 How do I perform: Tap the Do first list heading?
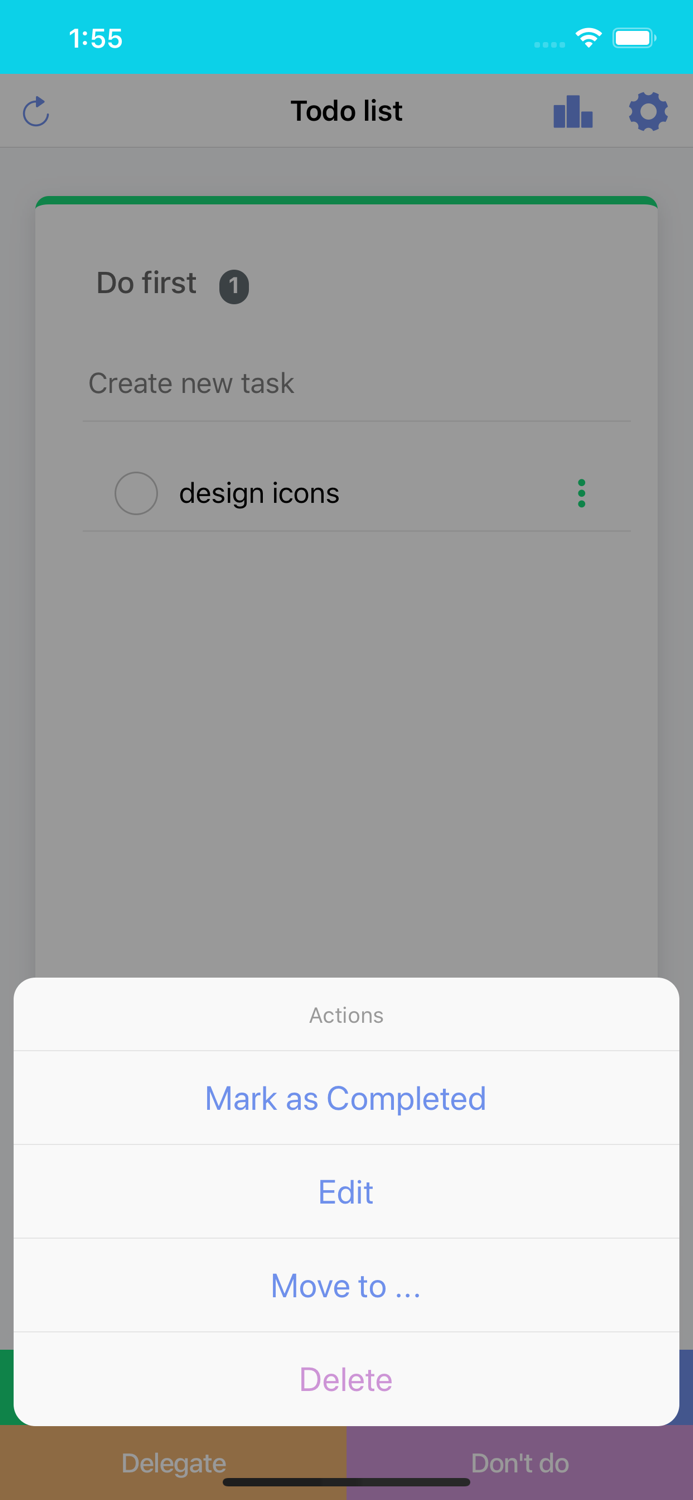146,283
